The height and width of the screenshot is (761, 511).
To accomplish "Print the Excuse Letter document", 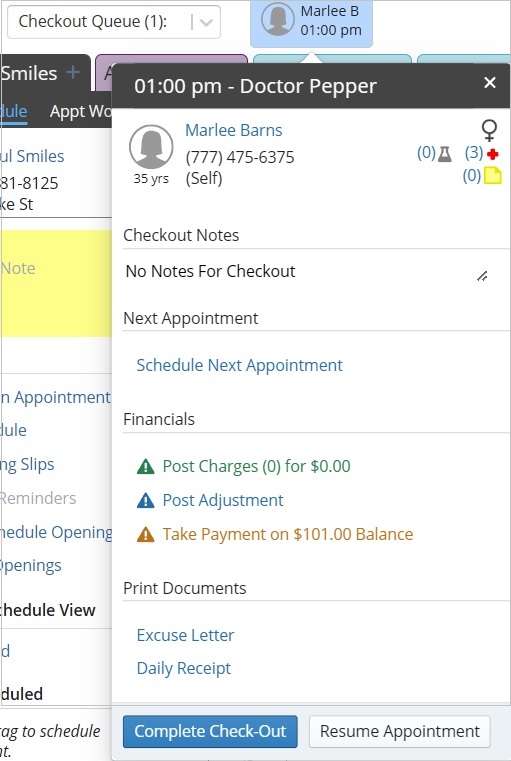I will click(x=185, y=635).
